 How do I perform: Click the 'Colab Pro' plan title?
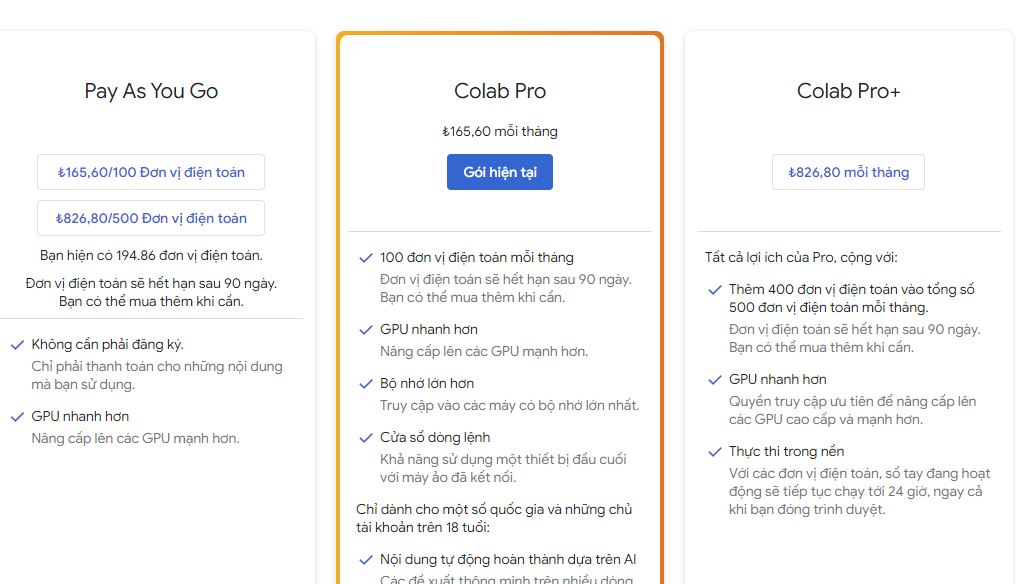point(500,91)
